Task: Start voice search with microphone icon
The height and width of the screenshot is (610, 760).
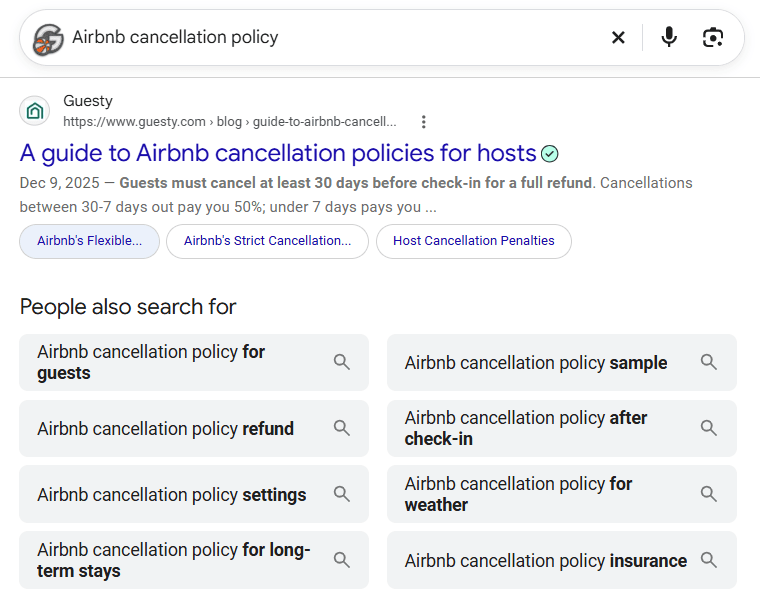Action: [669, 37]
